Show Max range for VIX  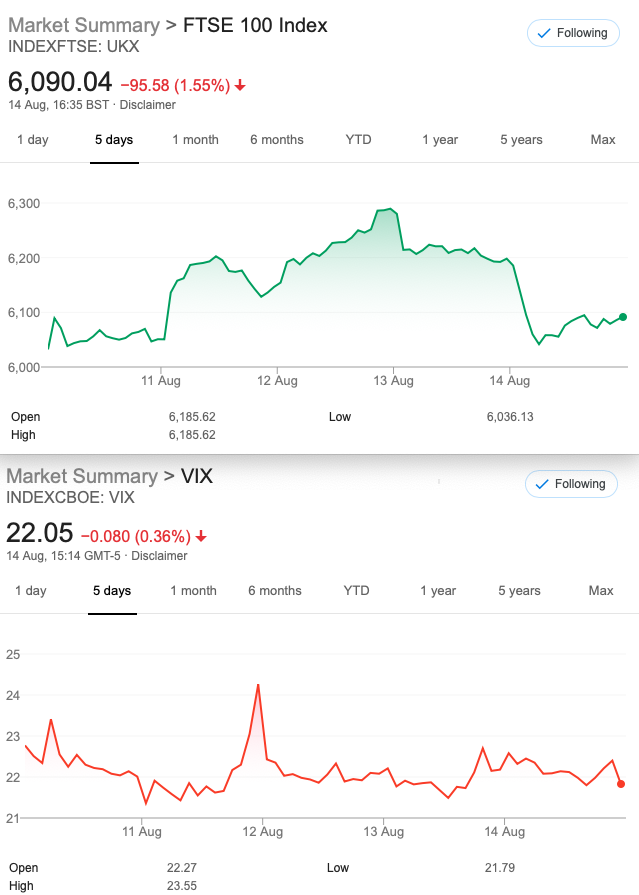601,591
